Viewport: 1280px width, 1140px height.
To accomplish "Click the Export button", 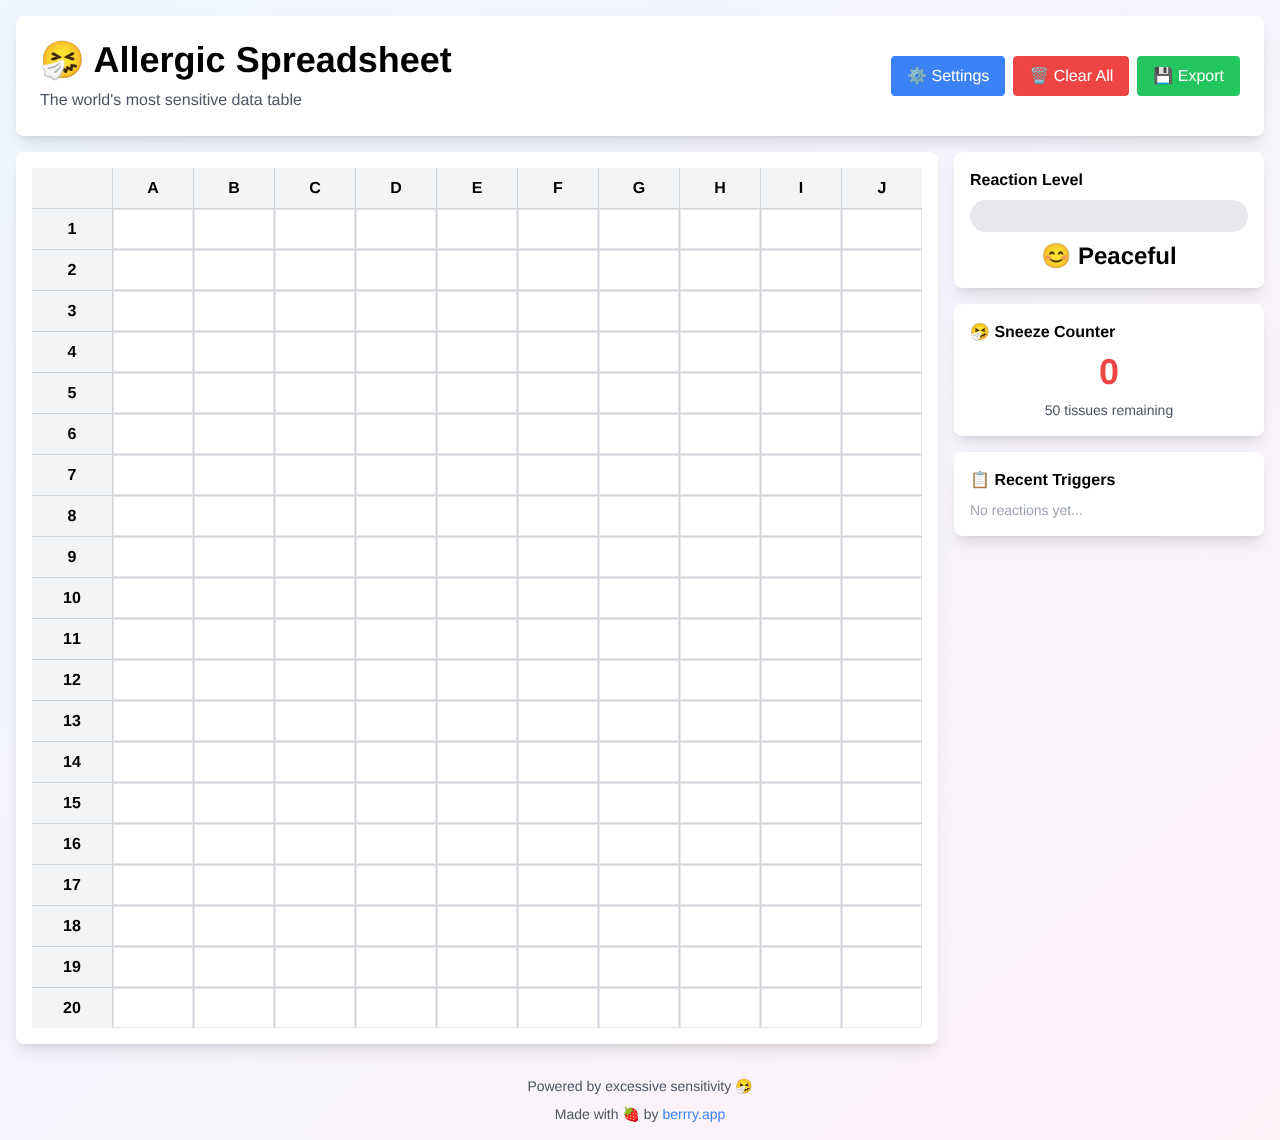I will click(x=1188, y=75).
